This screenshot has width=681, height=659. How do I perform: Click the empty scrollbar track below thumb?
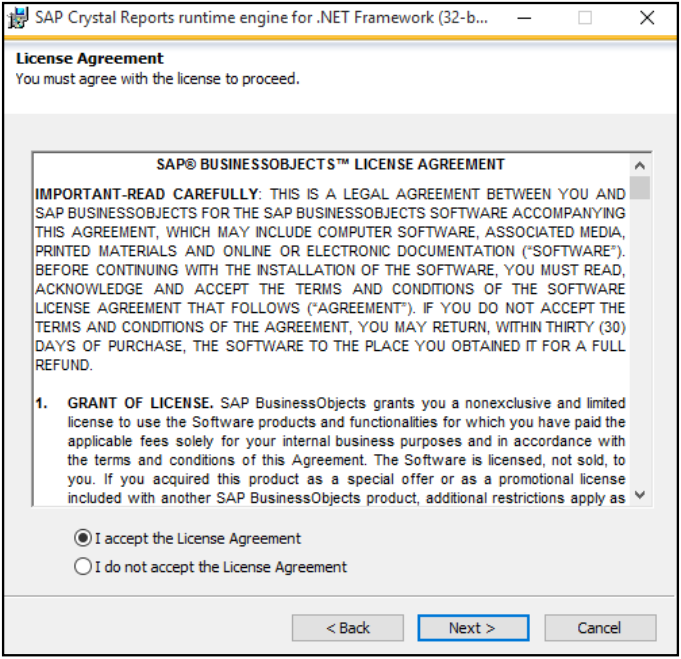point(640,350)
